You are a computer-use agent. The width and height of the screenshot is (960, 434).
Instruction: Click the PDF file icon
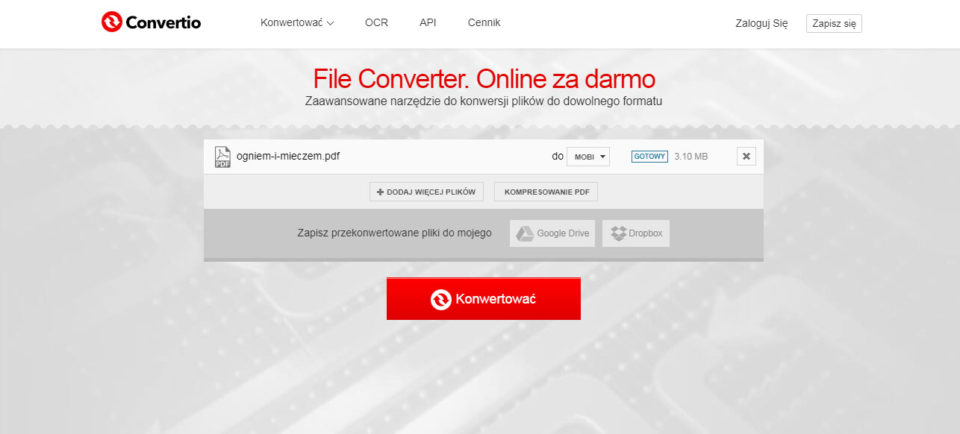click(222, 157)
